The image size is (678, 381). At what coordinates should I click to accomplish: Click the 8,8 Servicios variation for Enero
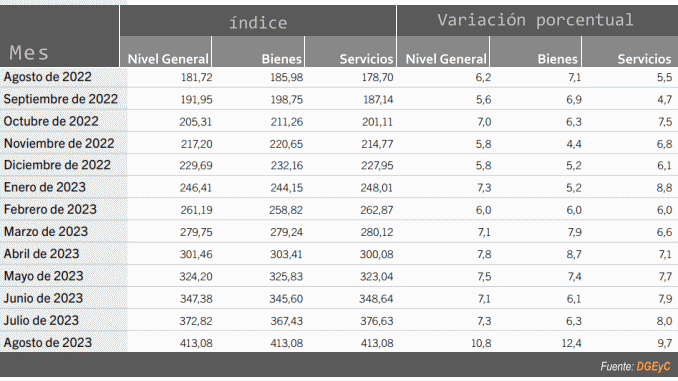664,188
